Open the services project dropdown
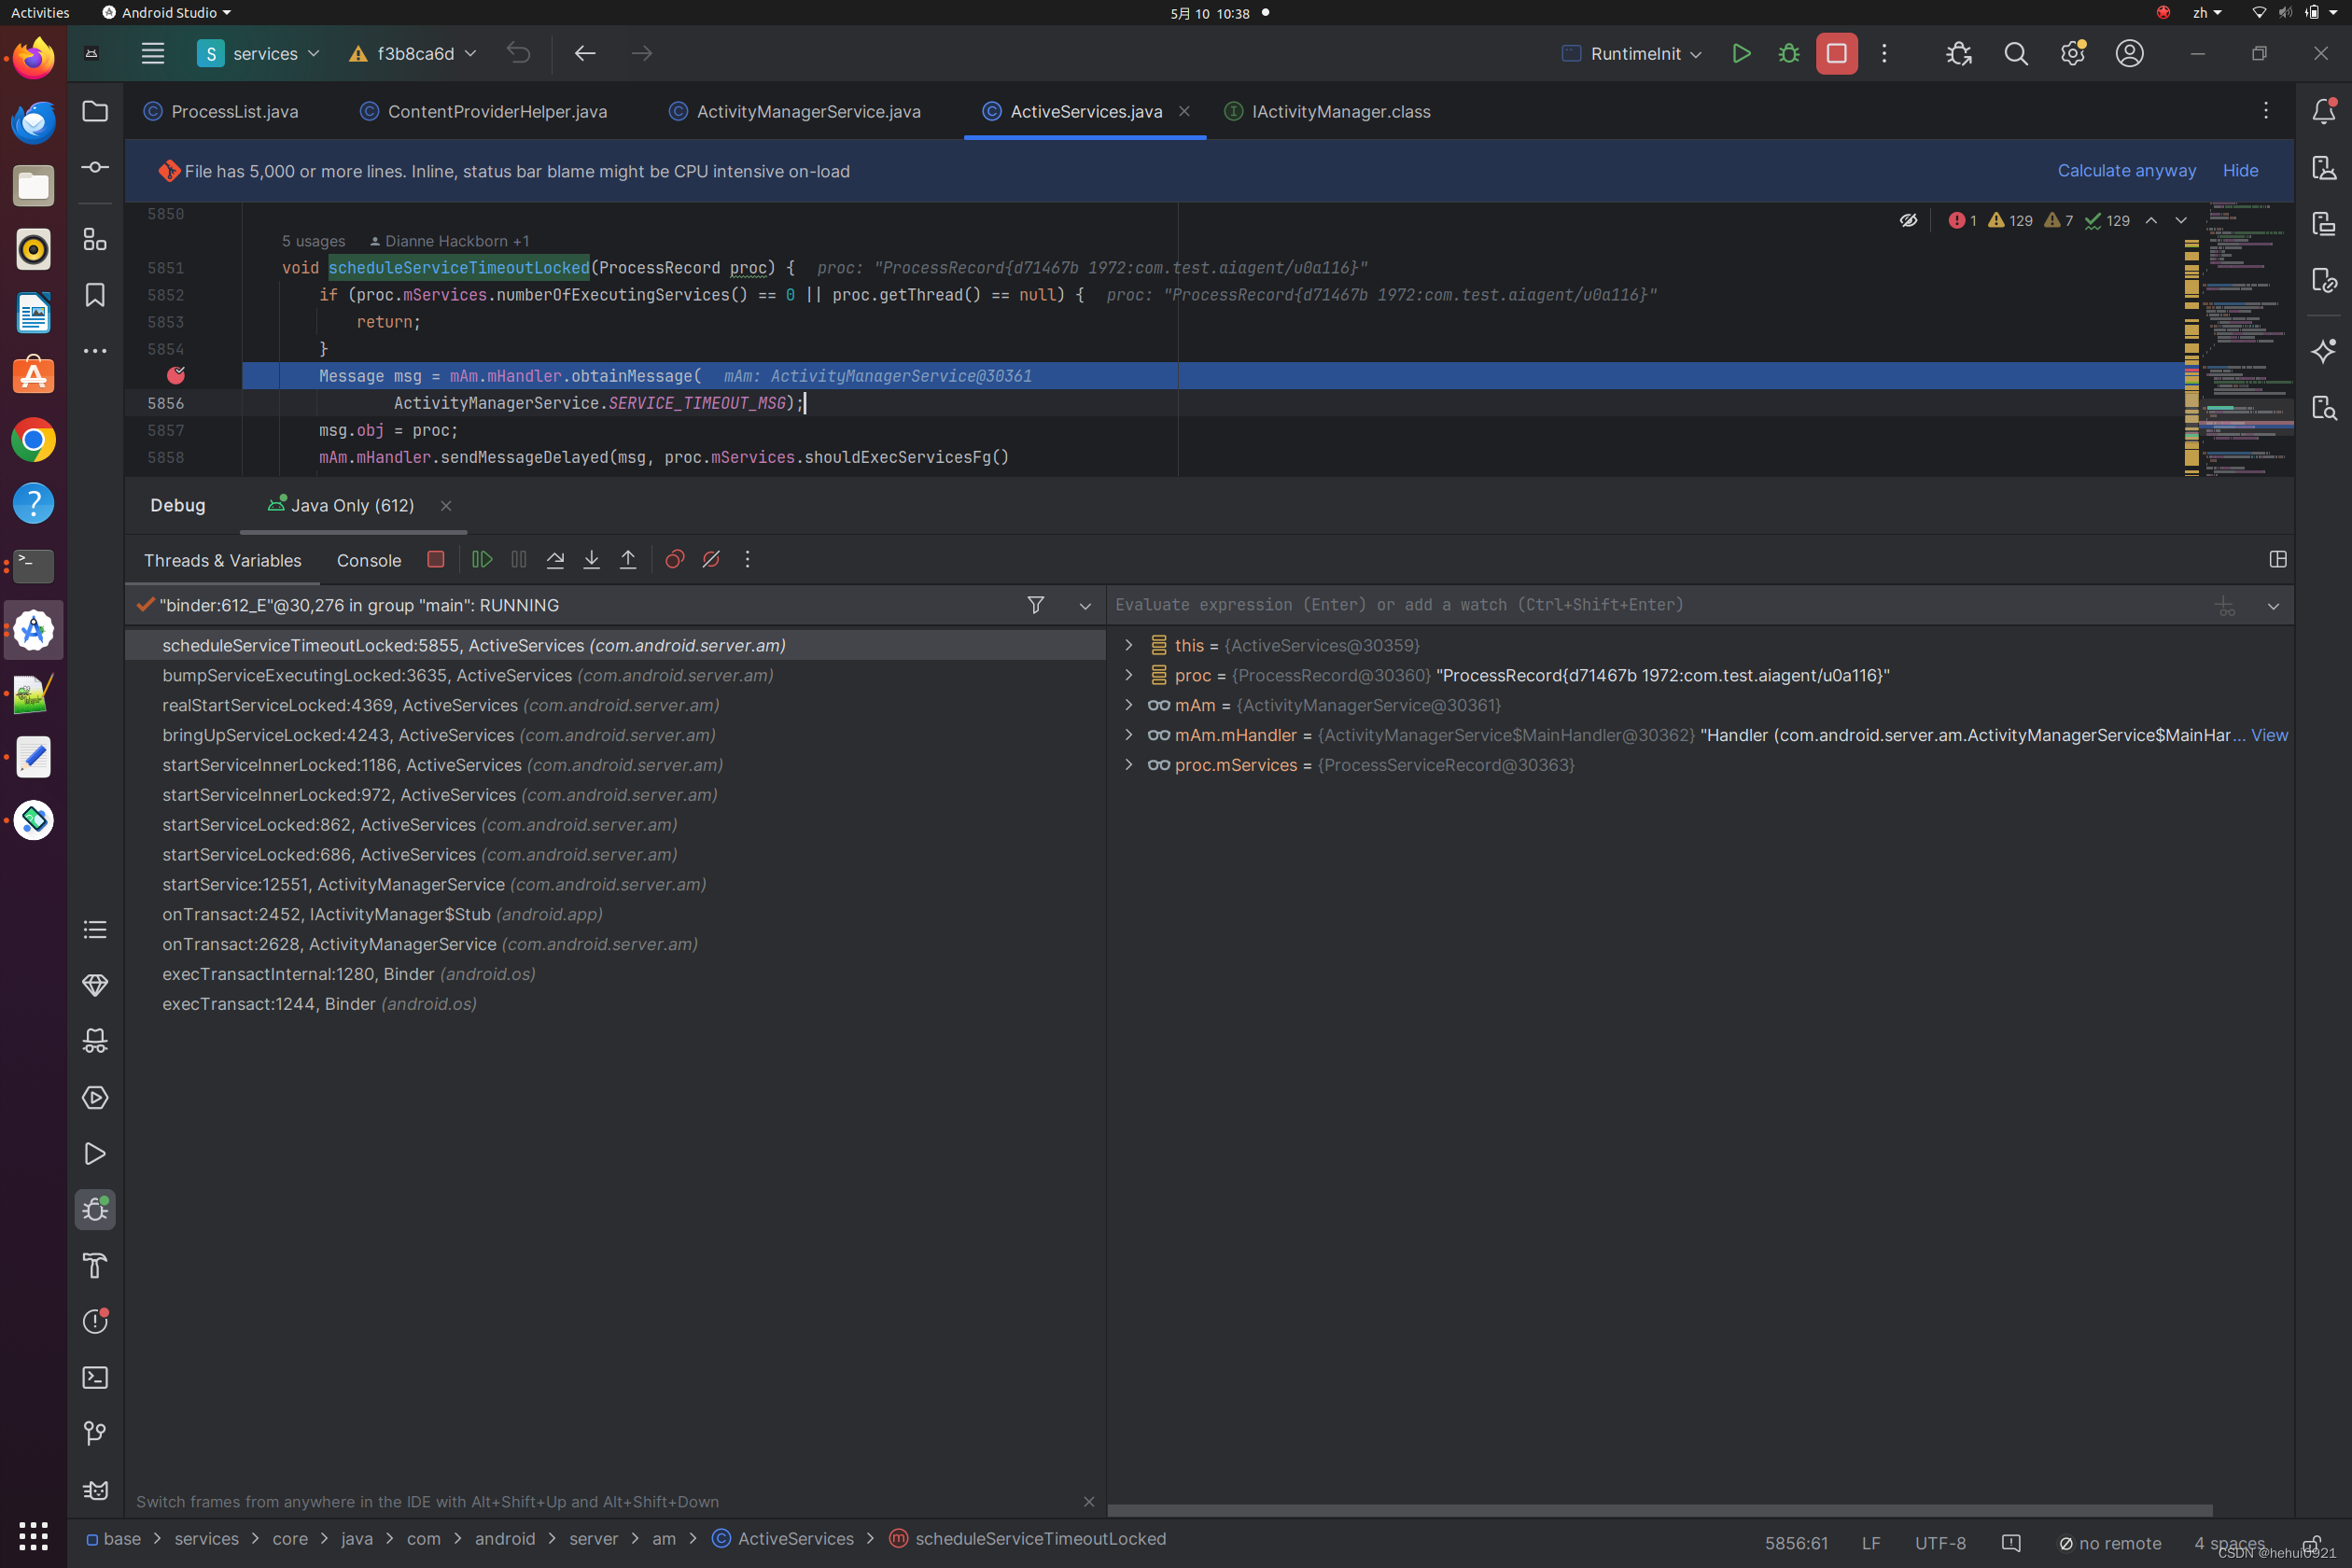Viewport: 2352px width, 1568px height. [x=258, y=53]
